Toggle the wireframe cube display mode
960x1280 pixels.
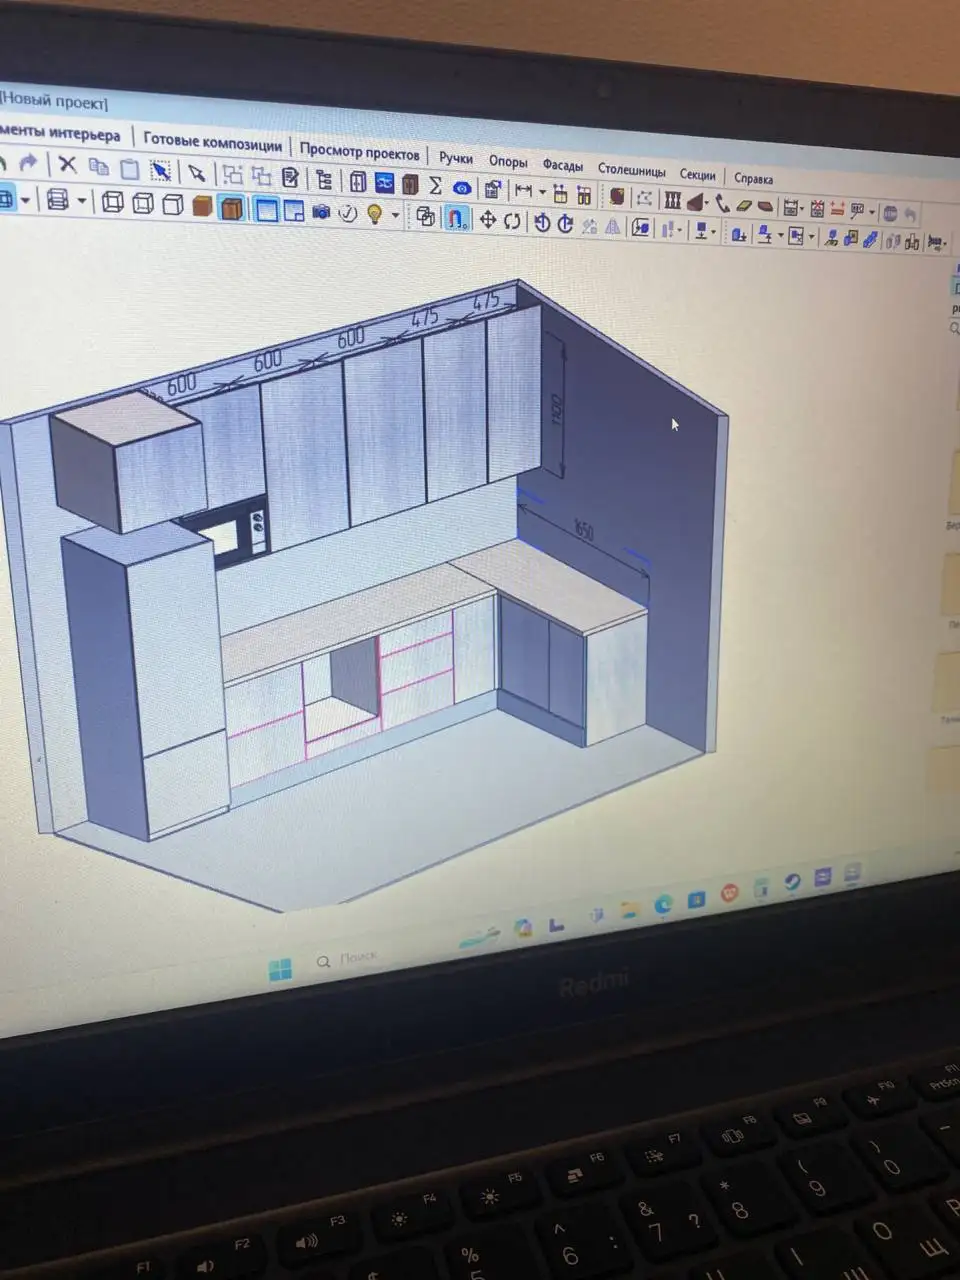(x=113, y=203)
